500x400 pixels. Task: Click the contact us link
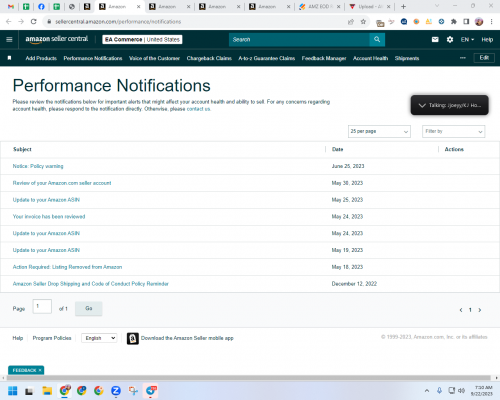click(198, 109)
